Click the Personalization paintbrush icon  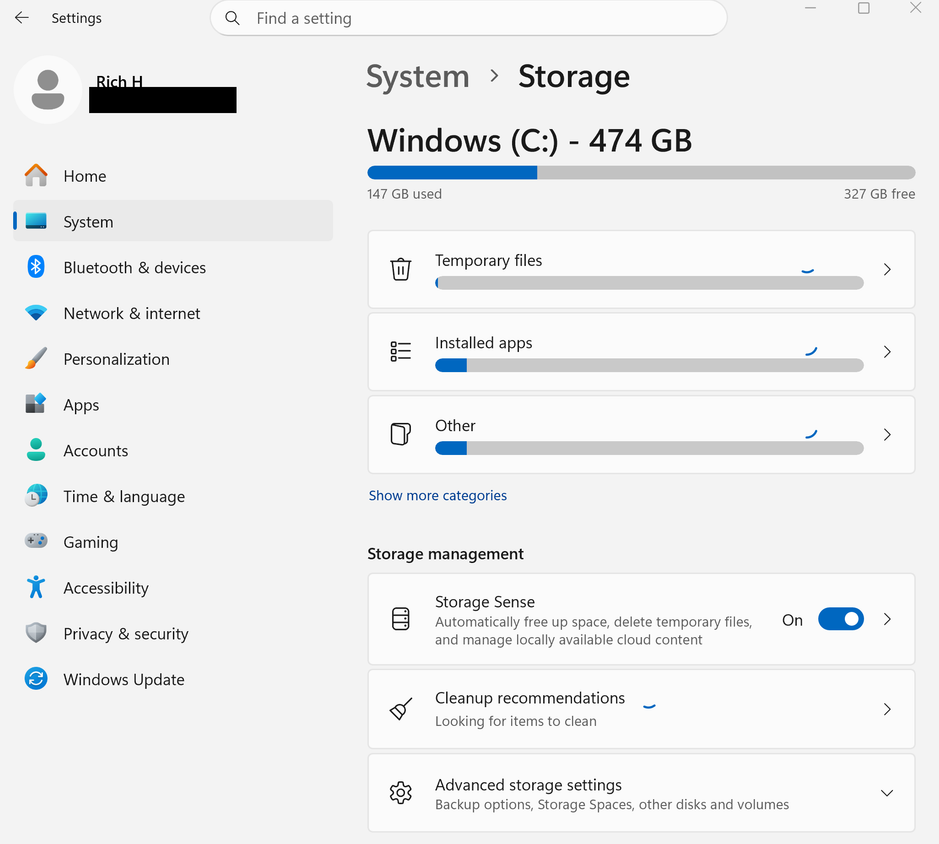(36, 358)
